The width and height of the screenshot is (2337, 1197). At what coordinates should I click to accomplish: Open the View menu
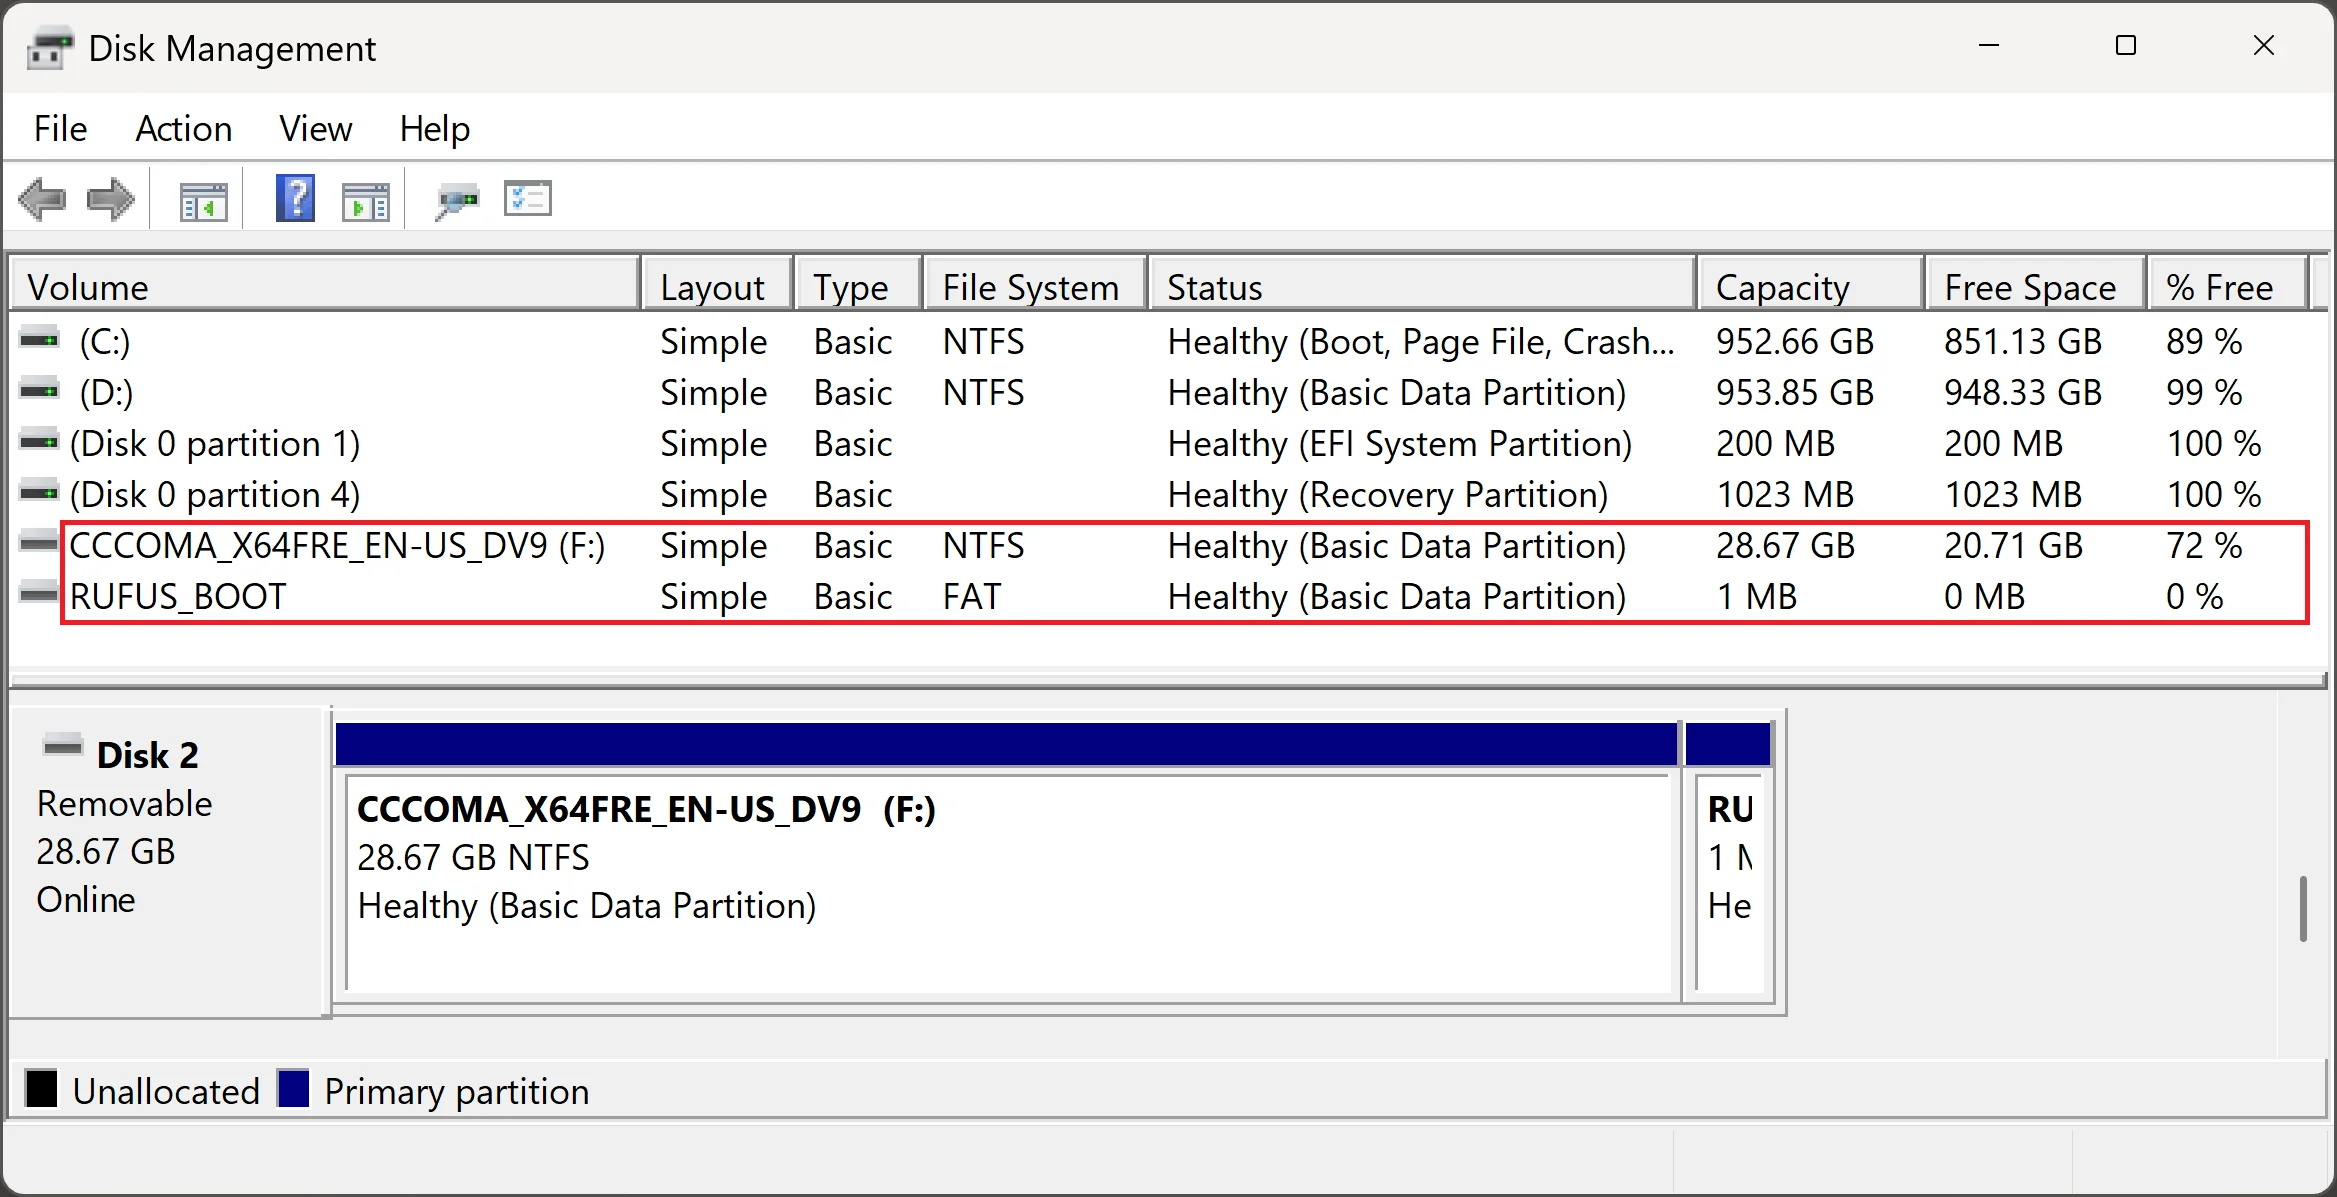[x=315, y=129]
